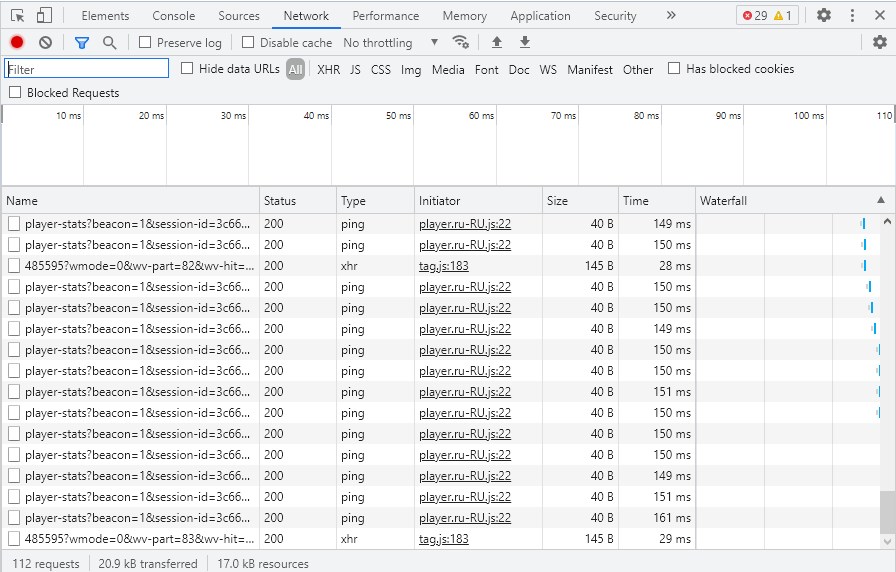Viewport: 896px width, 572px height.
Task: Open the tag.js:183 initiator link
Action: (443, 266)
